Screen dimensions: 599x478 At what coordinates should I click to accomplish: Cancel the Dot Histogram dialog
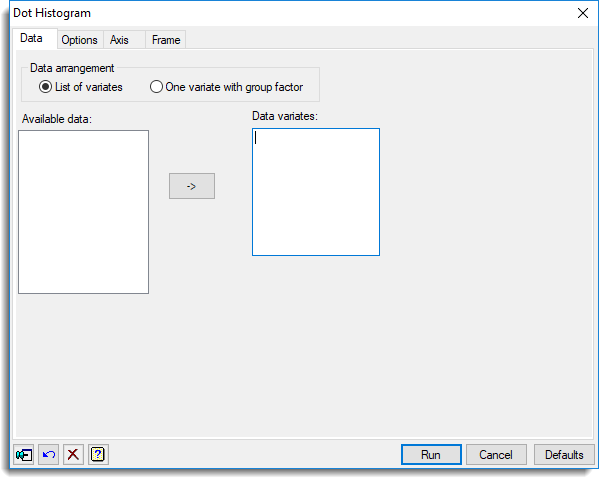coord(496,455)
